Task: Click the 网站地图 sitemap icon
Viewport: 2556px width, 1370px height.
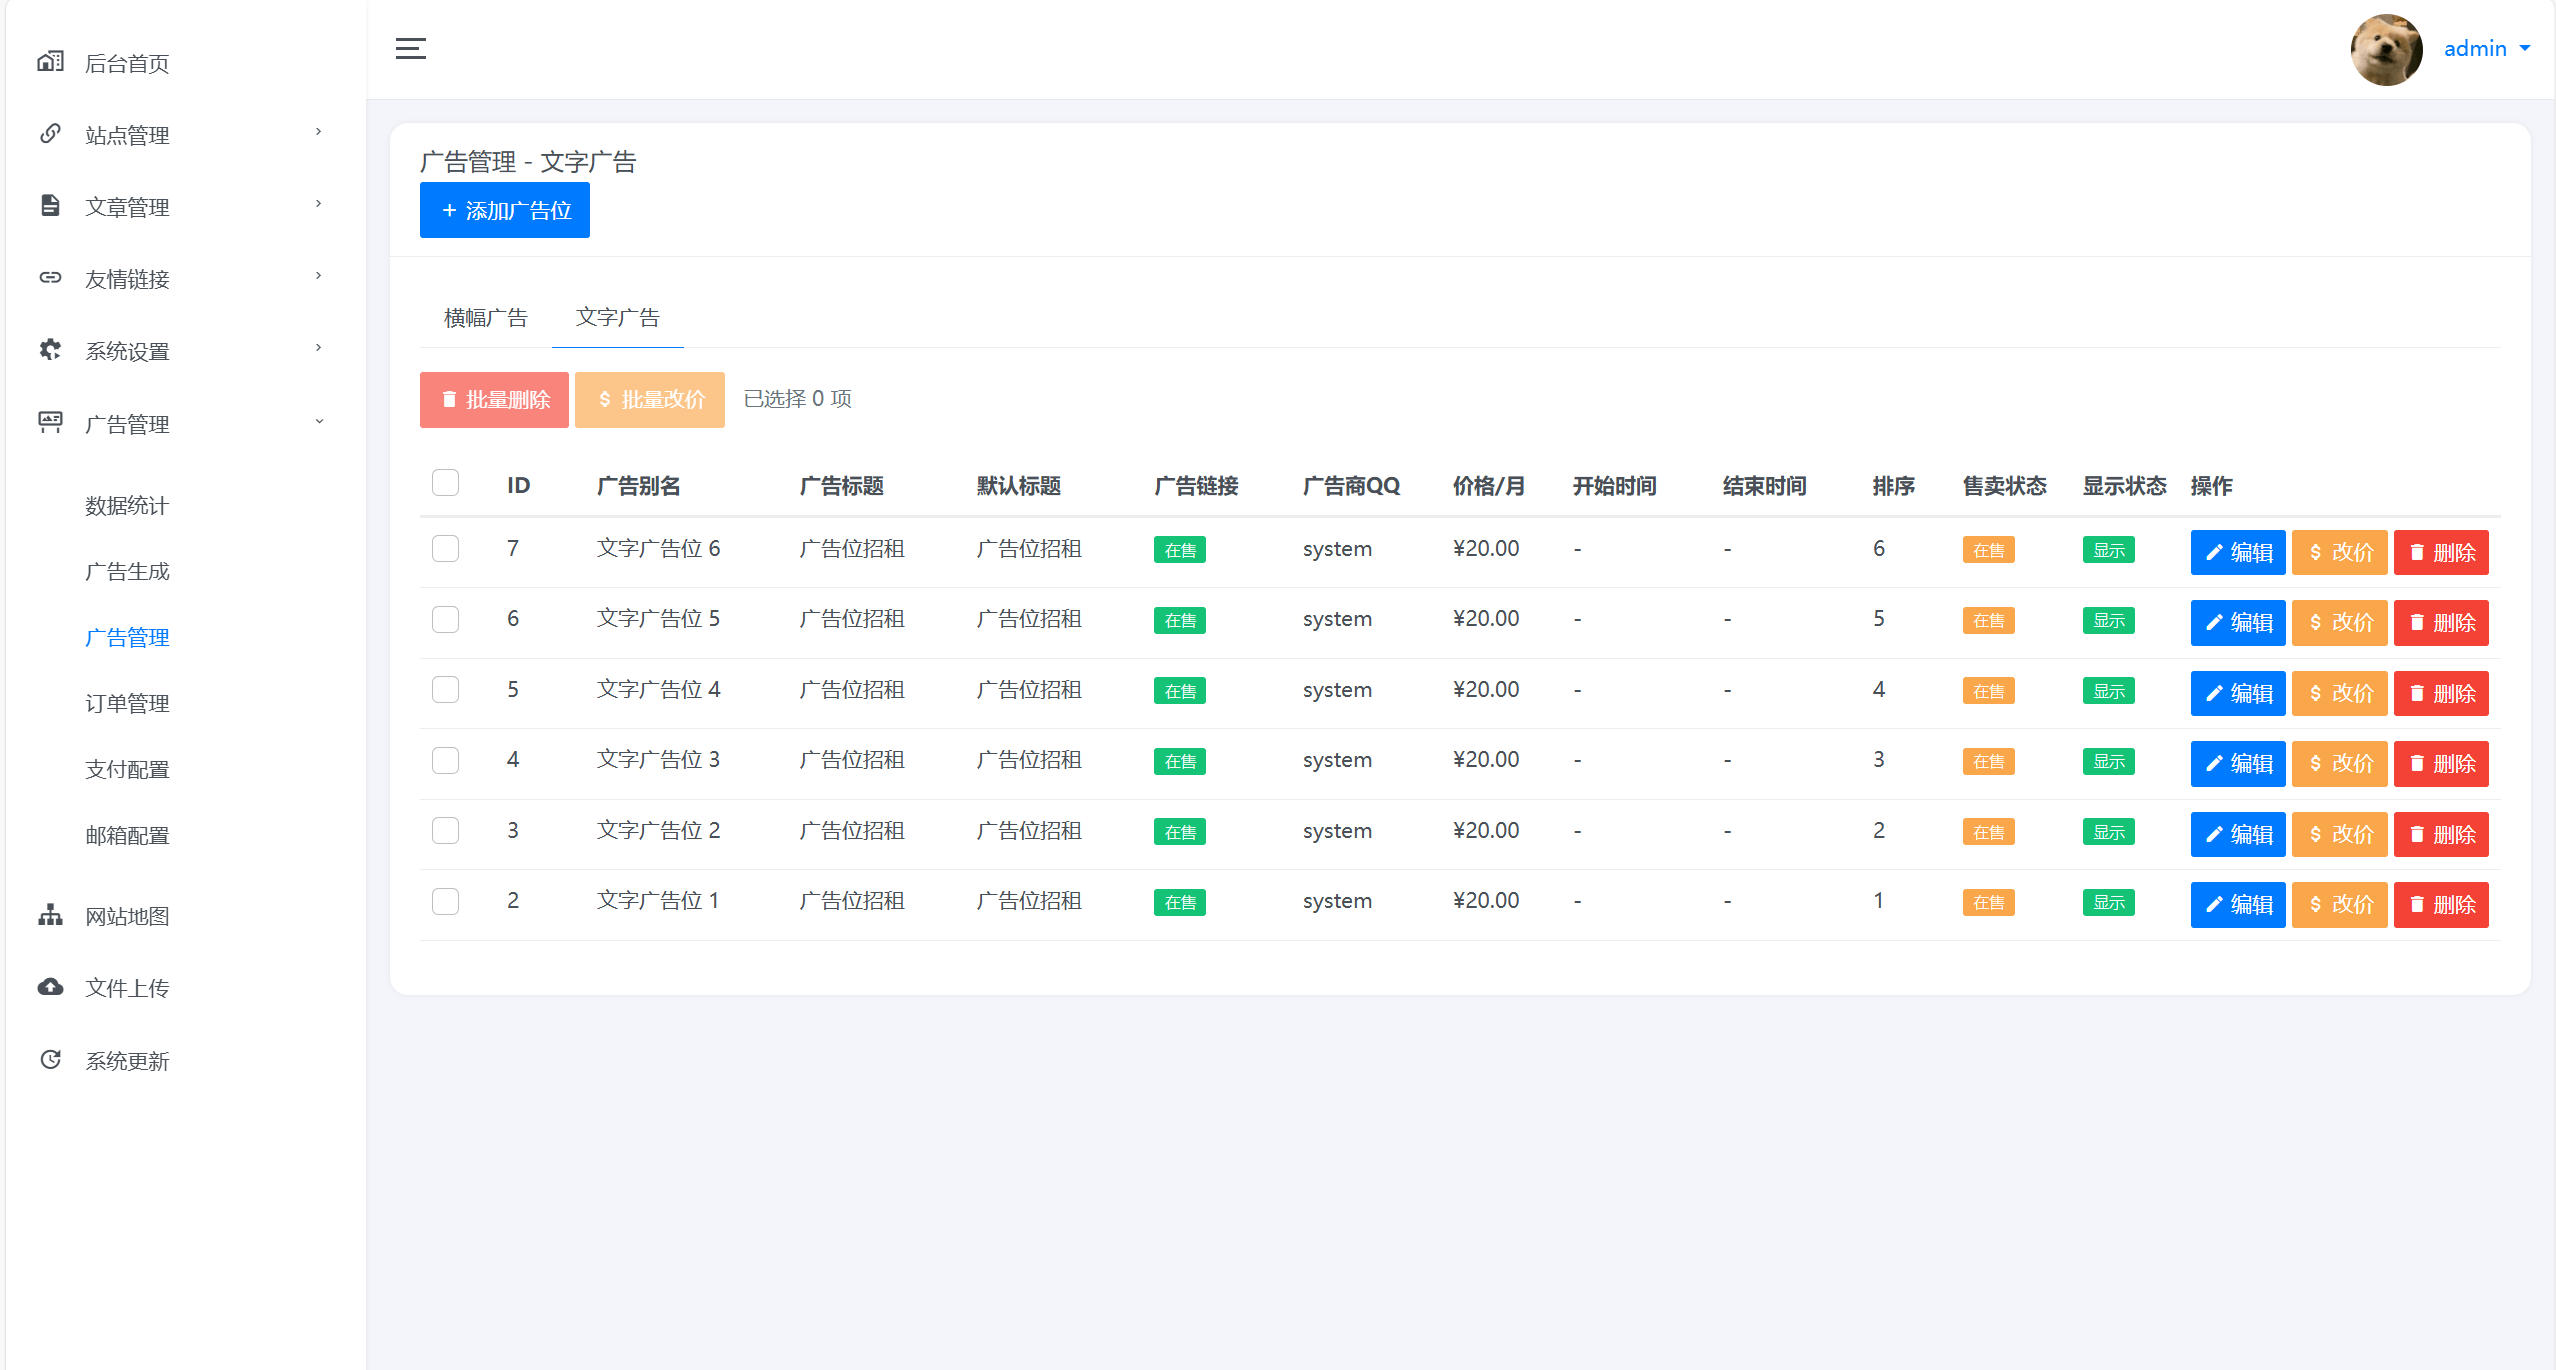Action: click(50, 915)
